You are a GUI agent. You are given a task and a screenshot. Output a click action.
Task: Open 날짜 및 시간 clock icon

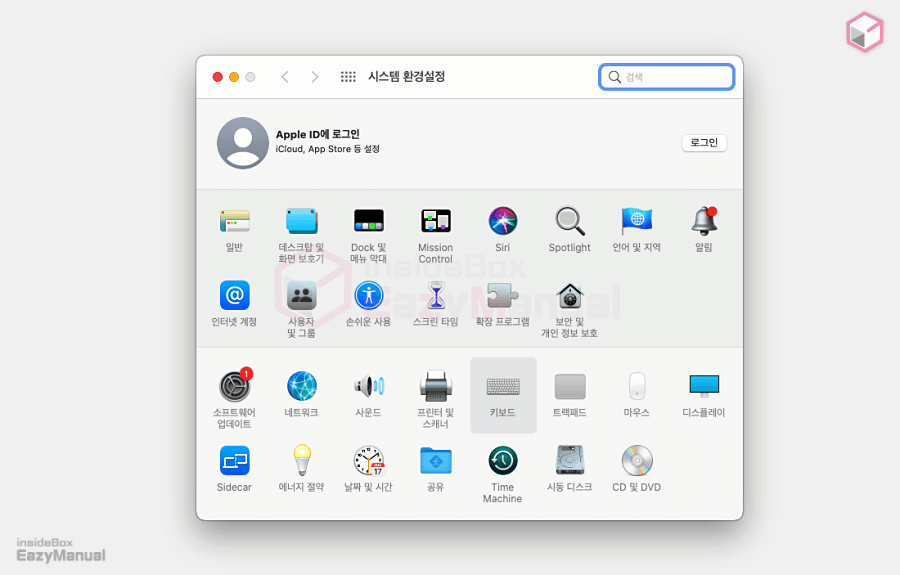(368, 460)
